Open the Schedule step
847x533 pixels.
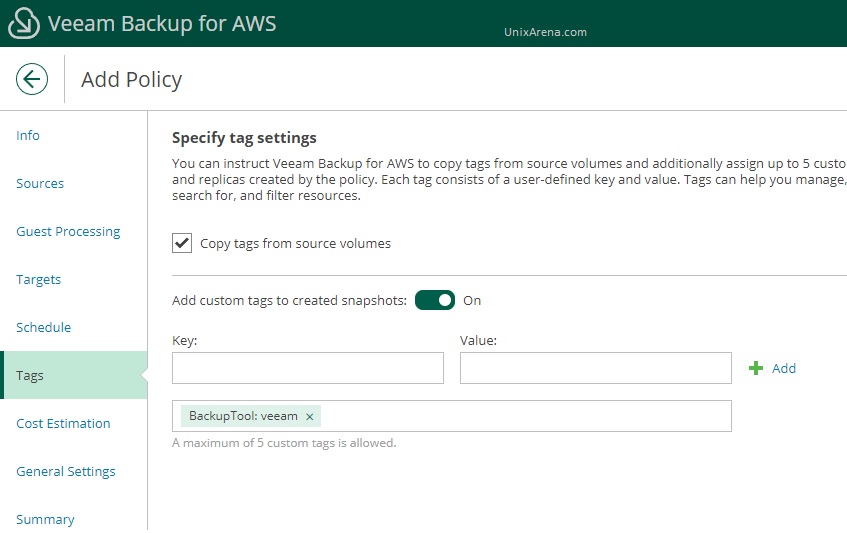(x=44, y=328)
